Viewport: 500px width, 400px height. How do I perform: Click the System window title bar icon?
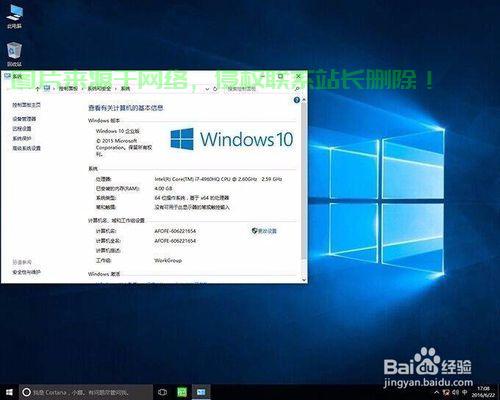point(7,76)
